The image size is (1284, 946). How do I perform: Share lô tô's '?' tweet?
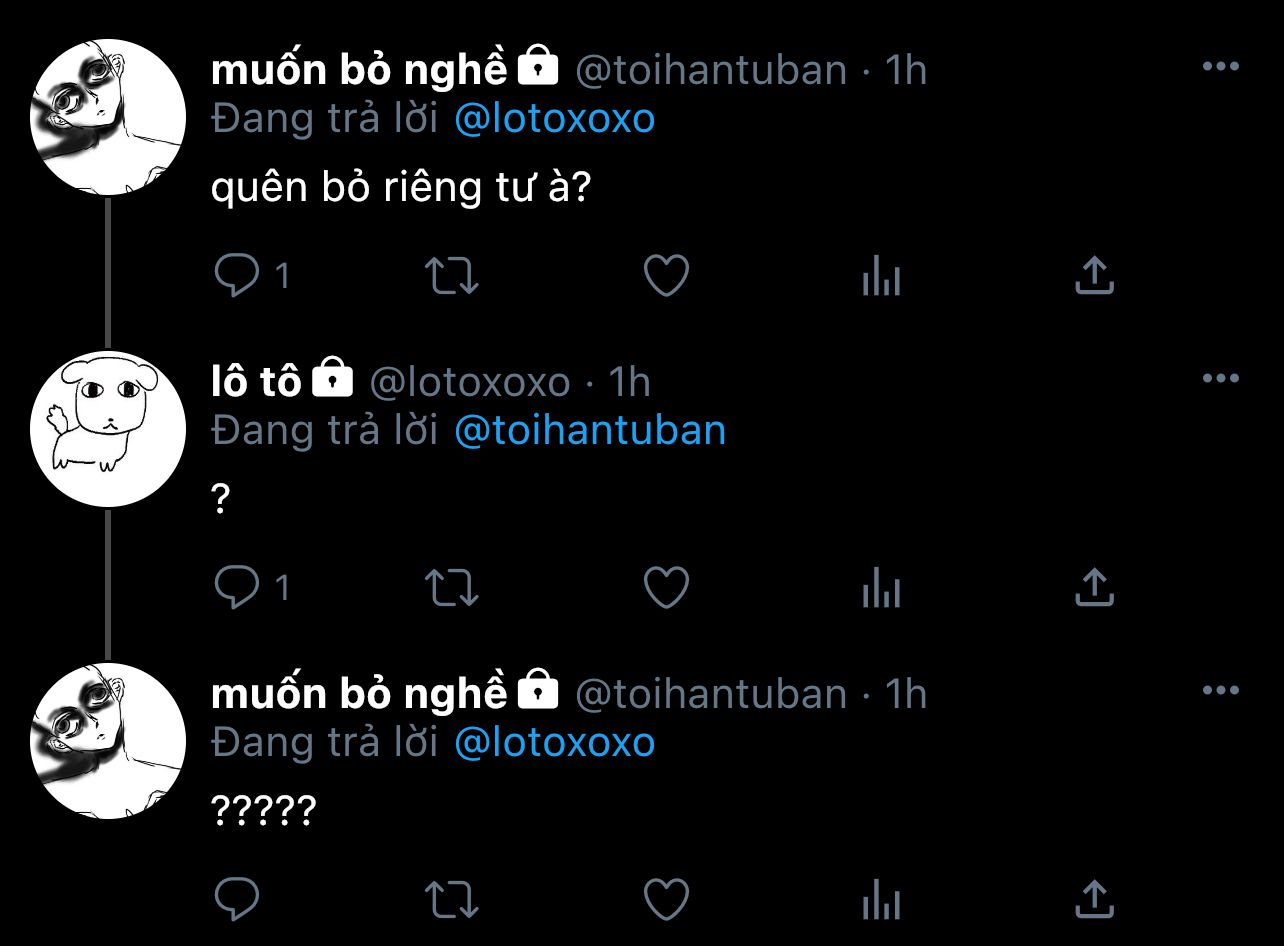[x=1094, y=588]
